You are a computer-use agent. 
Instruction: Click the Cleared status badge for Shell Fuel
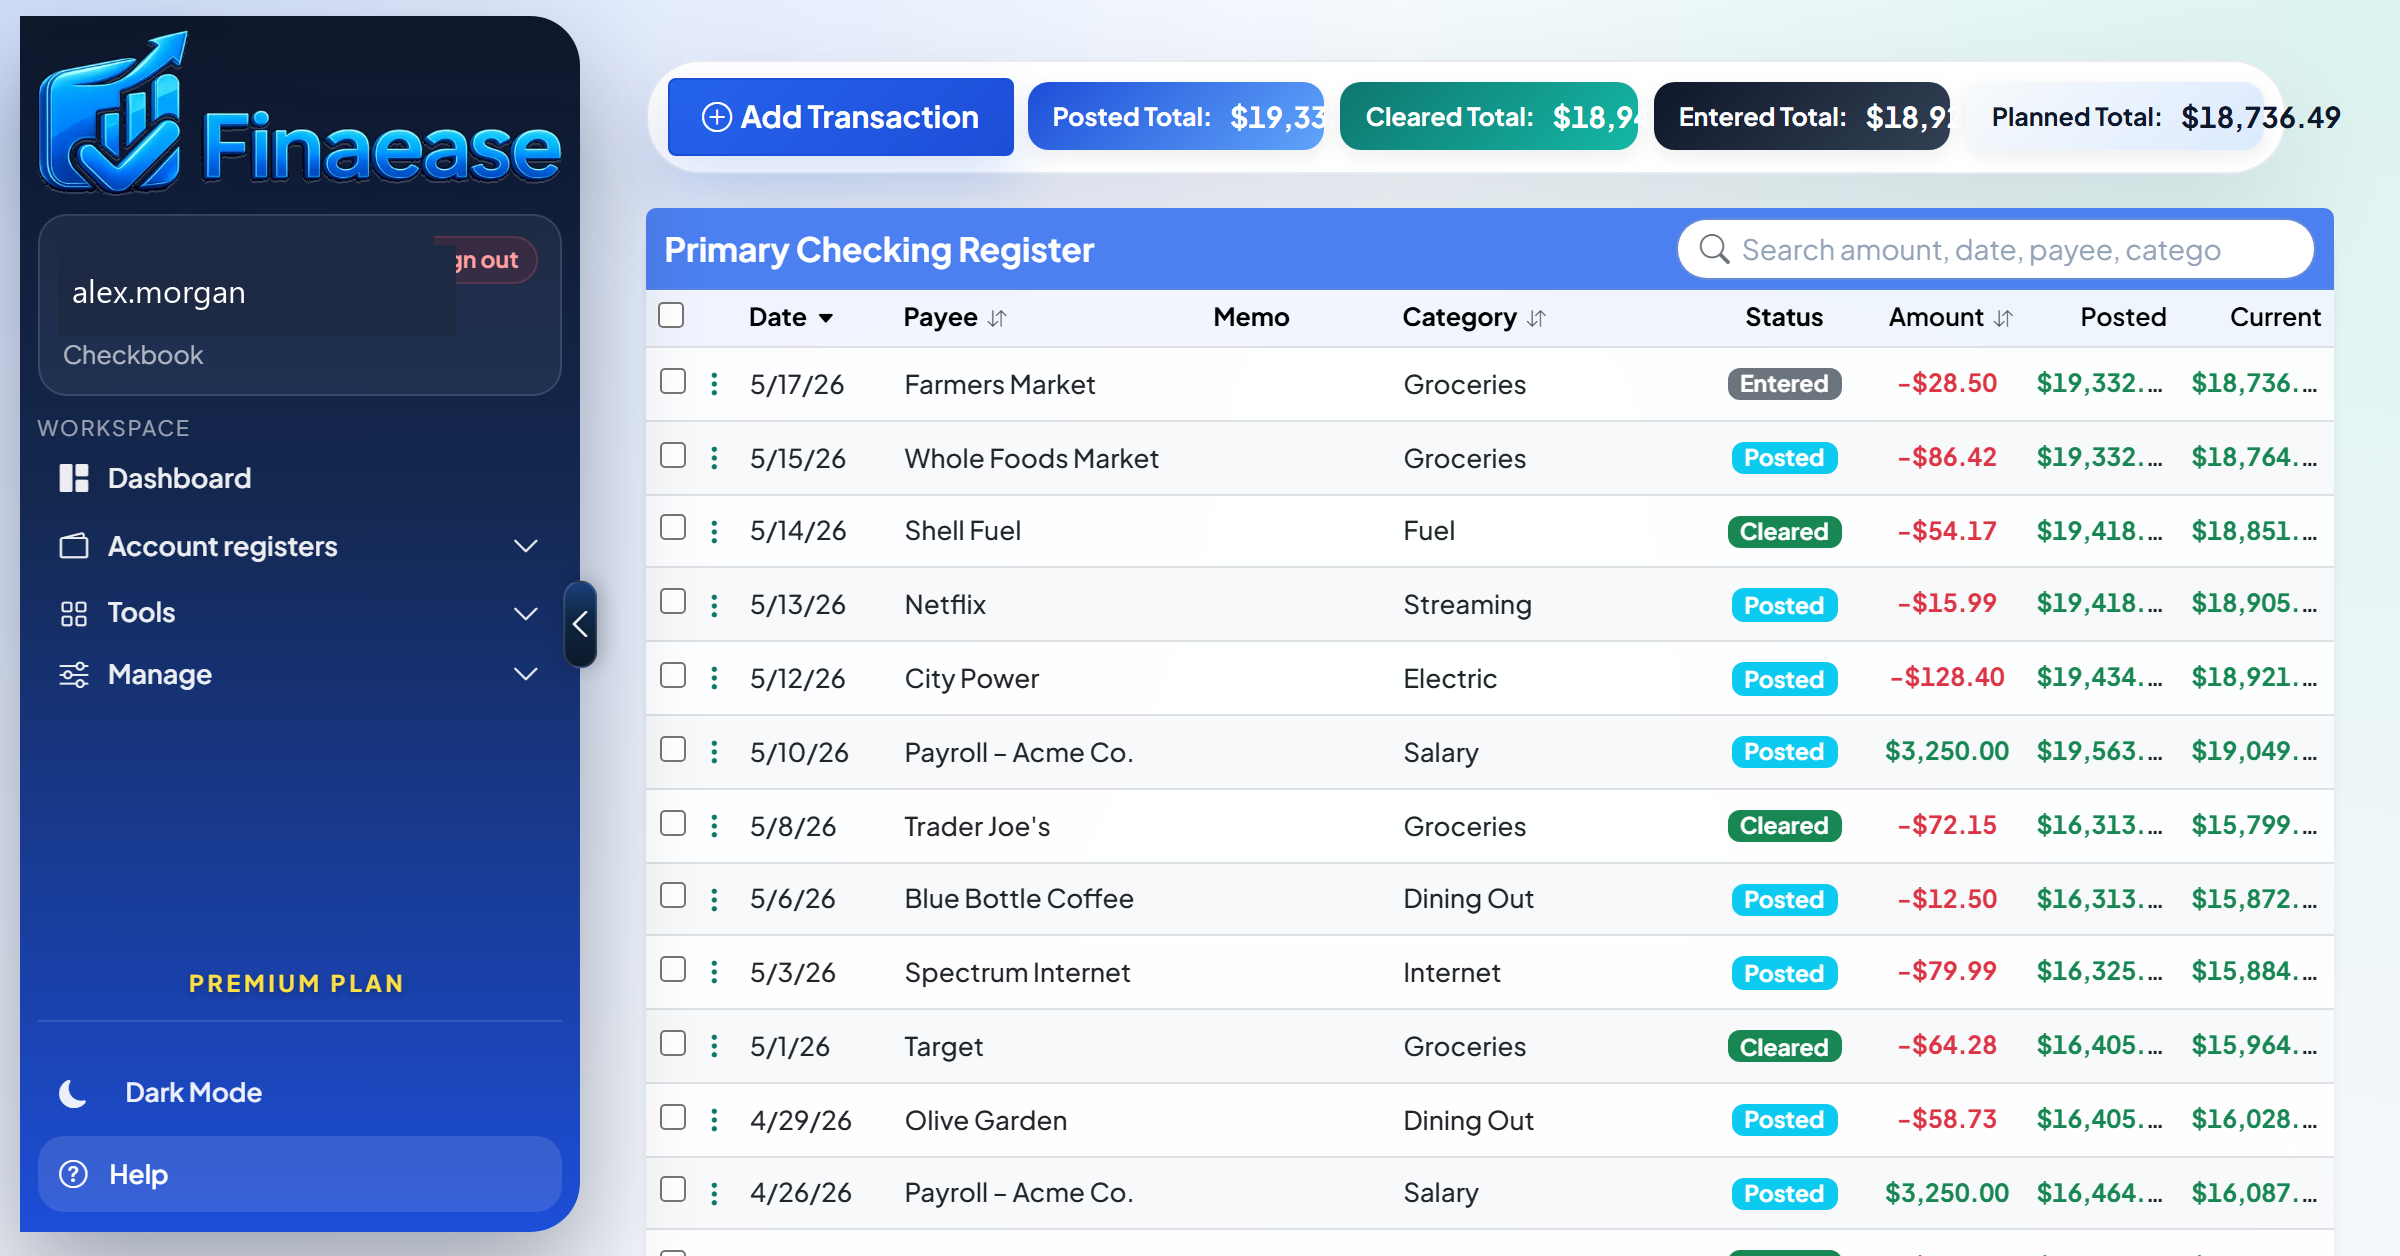(1784, 531)
